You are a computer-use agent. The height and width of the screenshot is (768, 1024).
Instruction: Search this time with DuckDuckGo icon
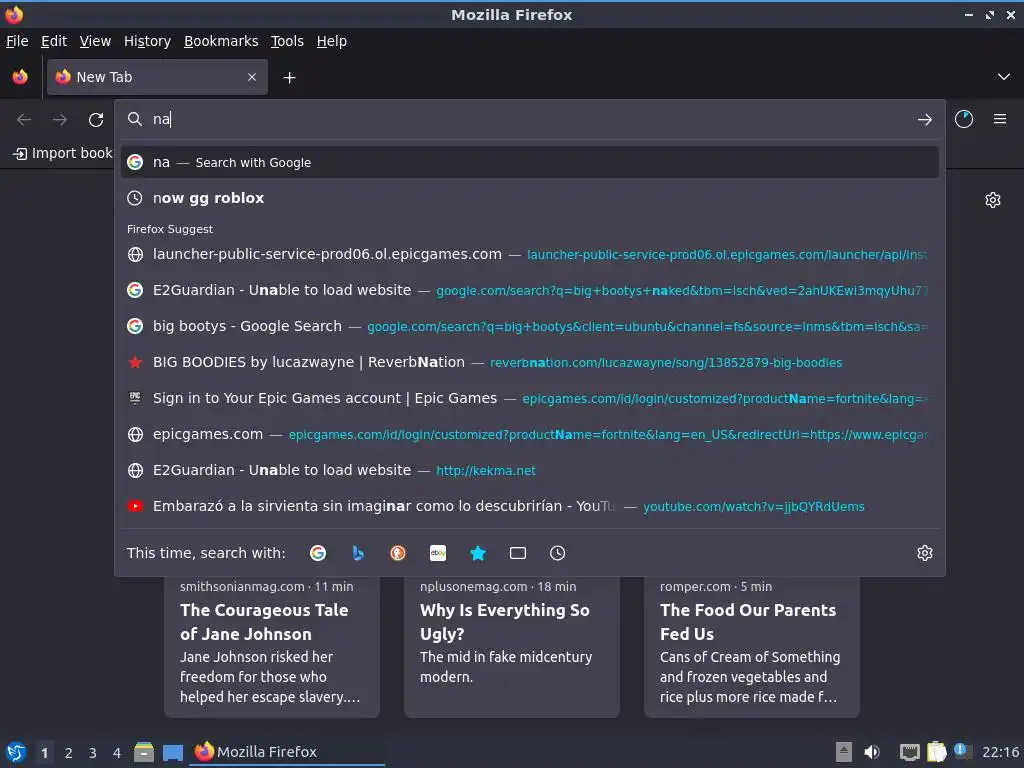point(398,553)
